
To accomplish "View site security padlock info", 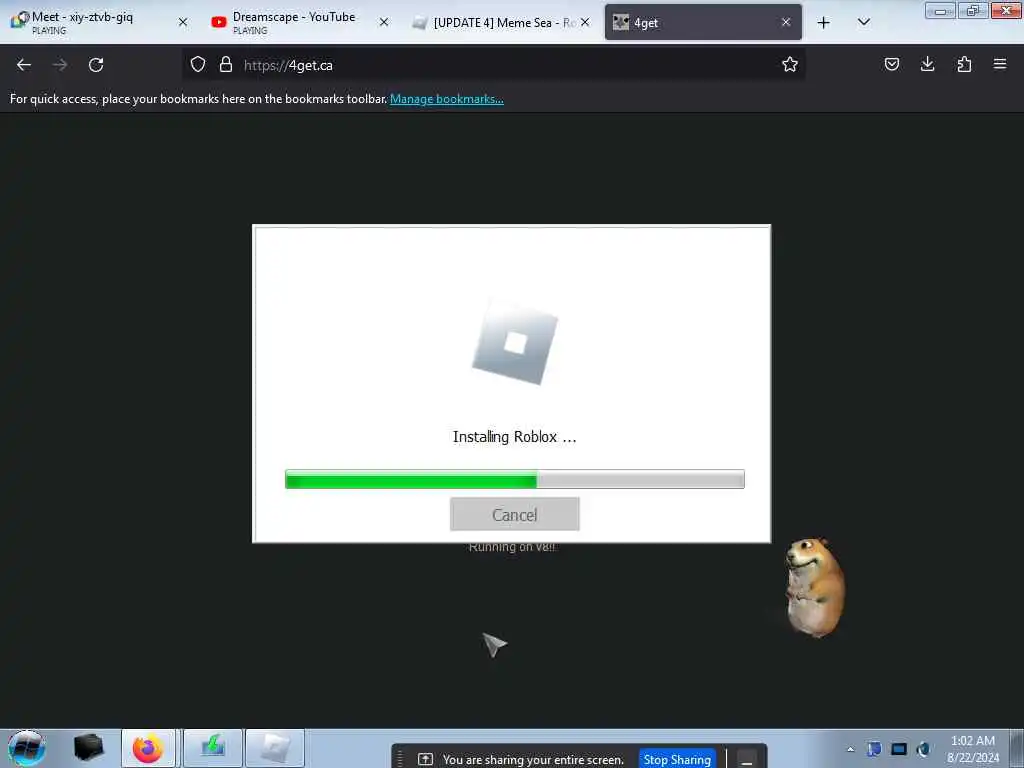I will click(226, 64).
